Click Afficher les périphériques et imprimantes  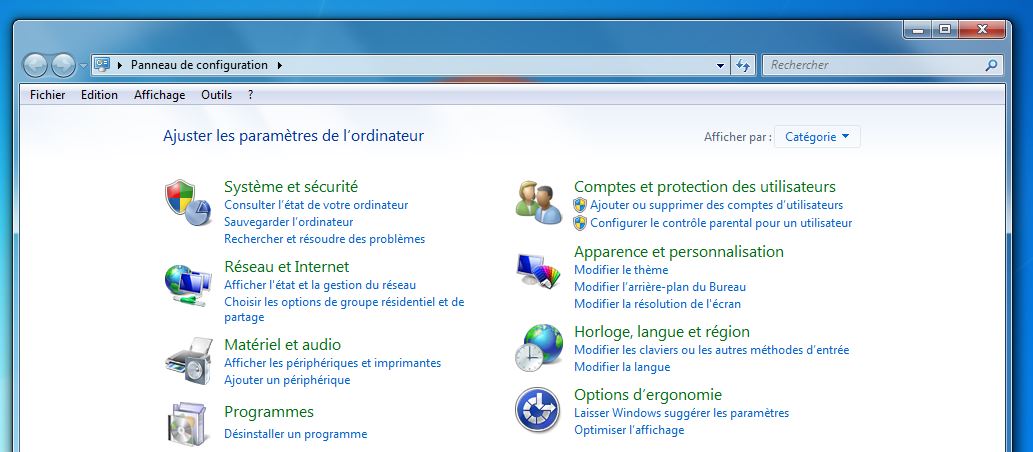click(333, 363)
